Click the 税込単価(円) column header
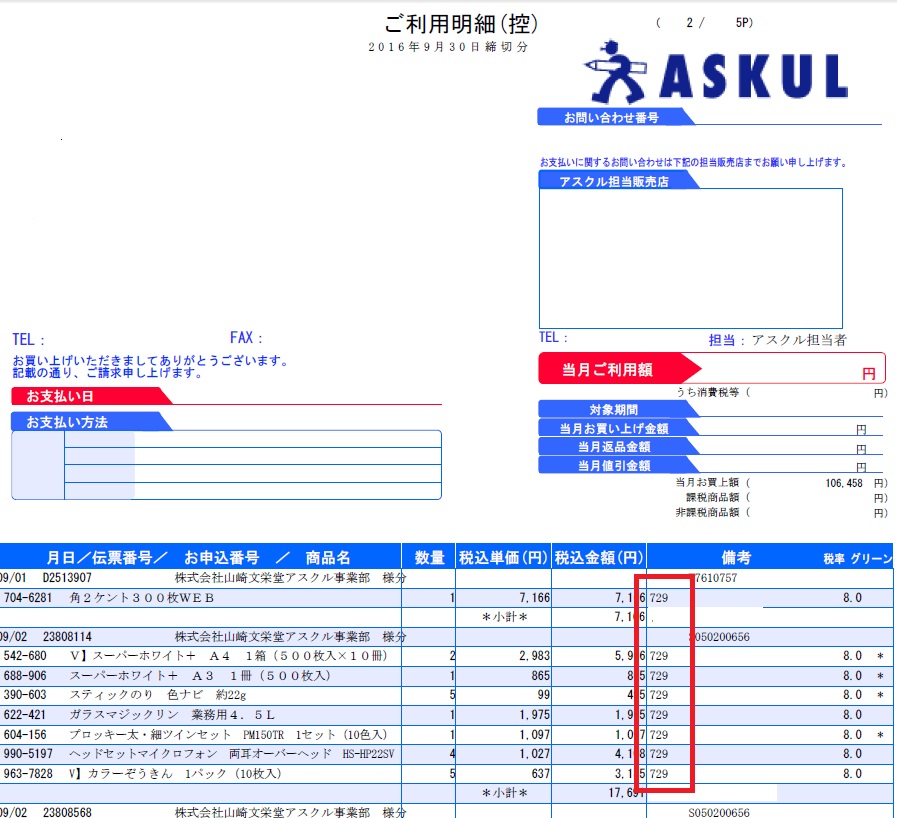The width and height of the screenshot is (897, 818). 503,557
